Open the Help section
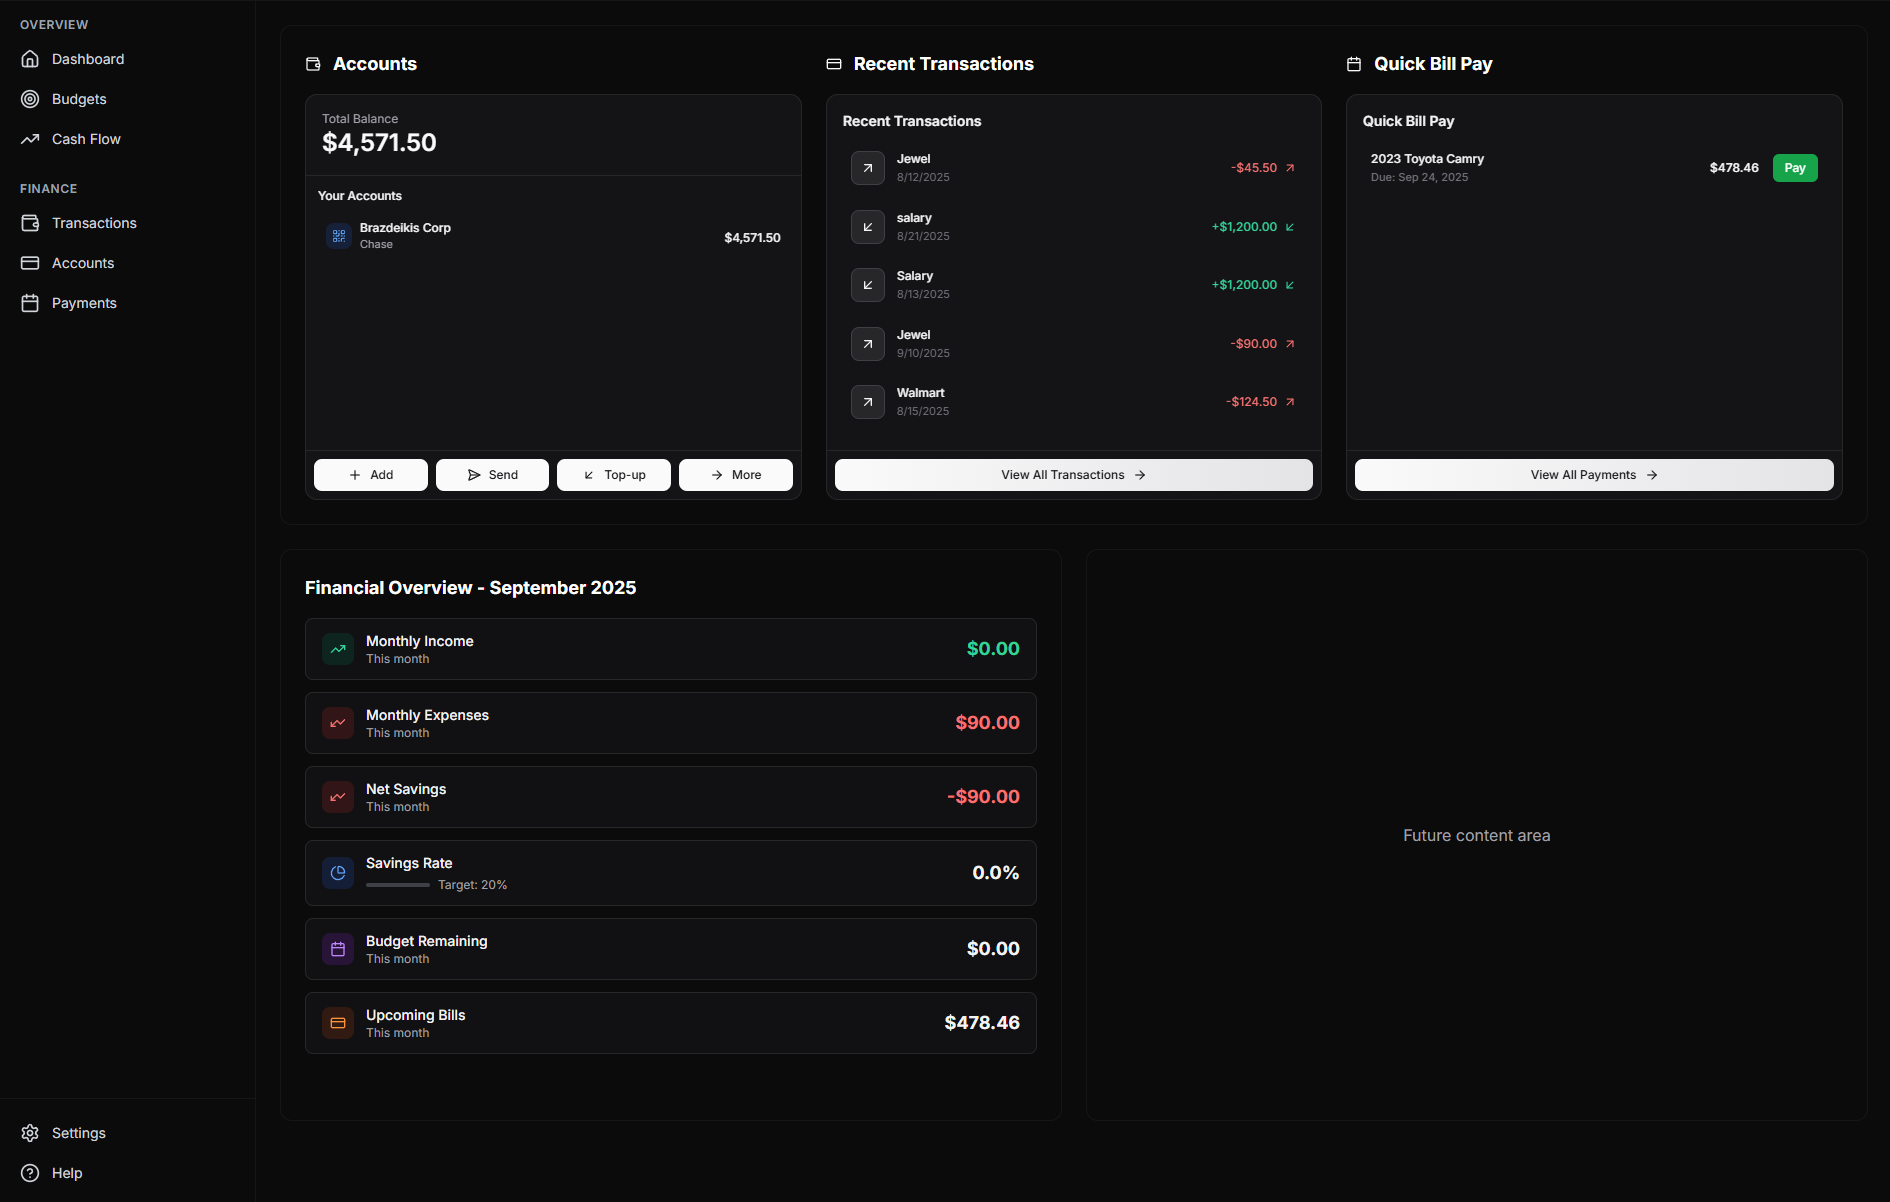This screenshot has width=1890, height=1202. tap(64, 1173)
